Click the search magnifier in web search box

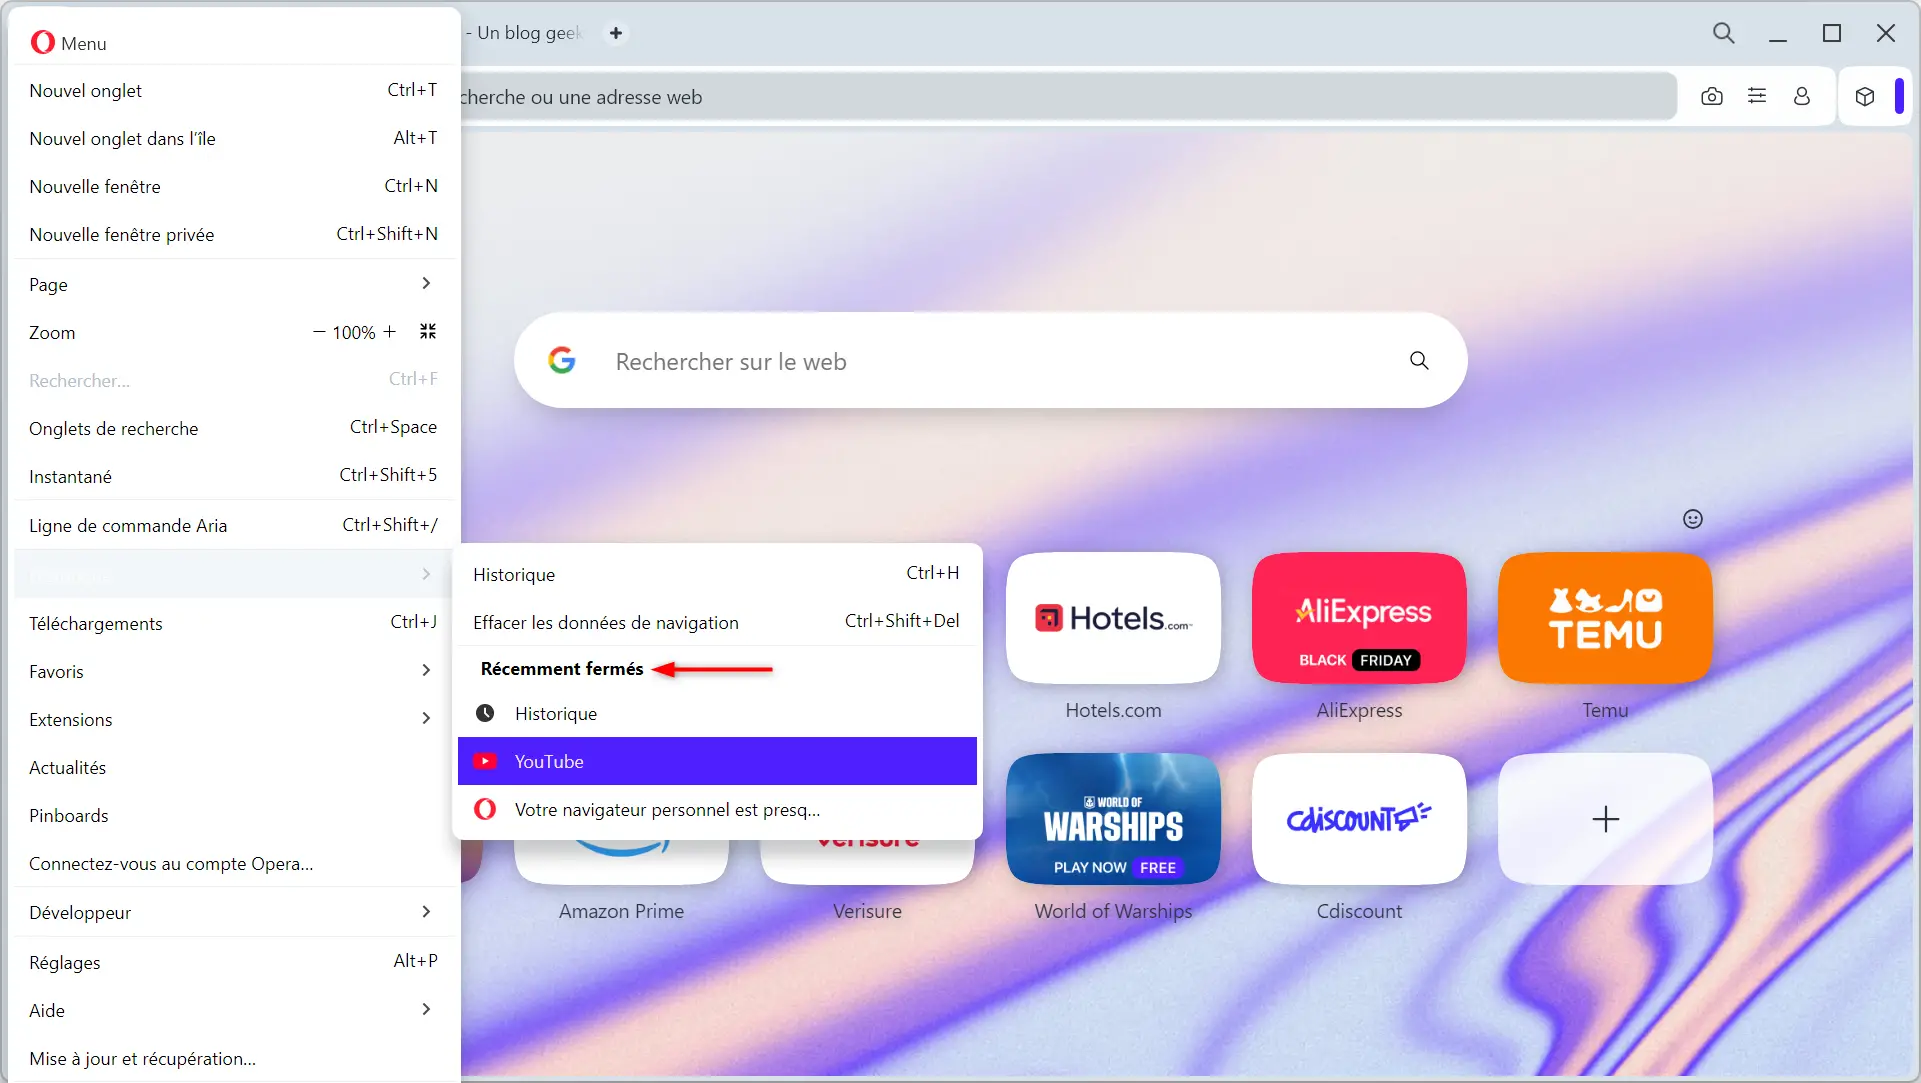1419,360
